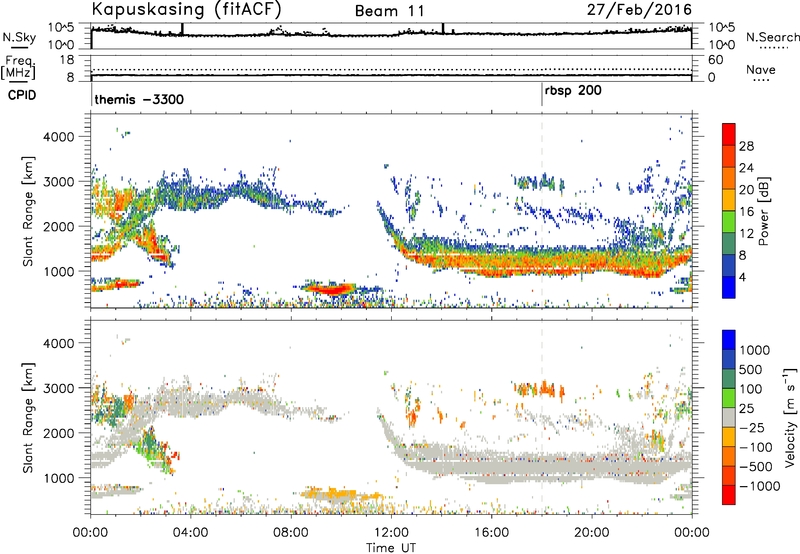The width and height of the screenshot is (800, 554).
Task: Click the 2000 range tick in Power panel
Action: [59, 226]
